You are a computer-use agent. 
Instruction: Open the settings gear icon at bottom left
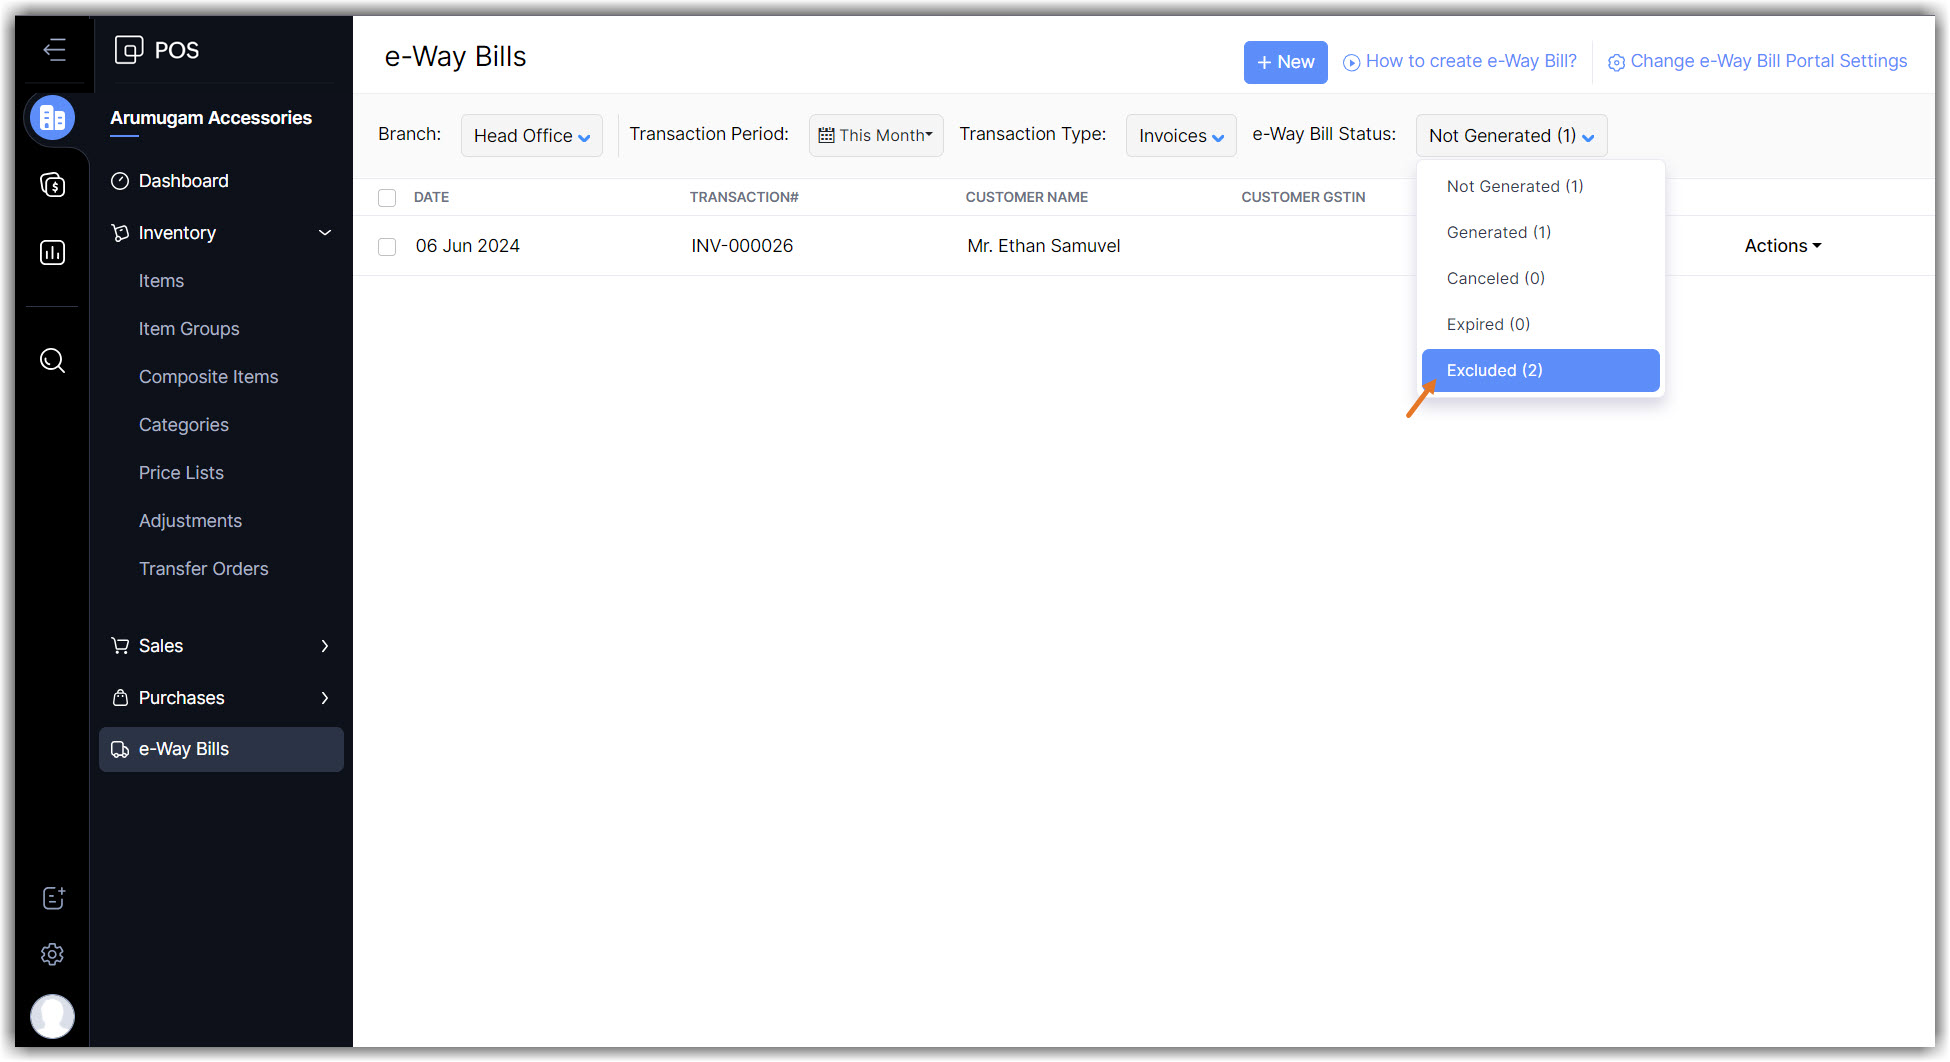[x=53, y=955]
